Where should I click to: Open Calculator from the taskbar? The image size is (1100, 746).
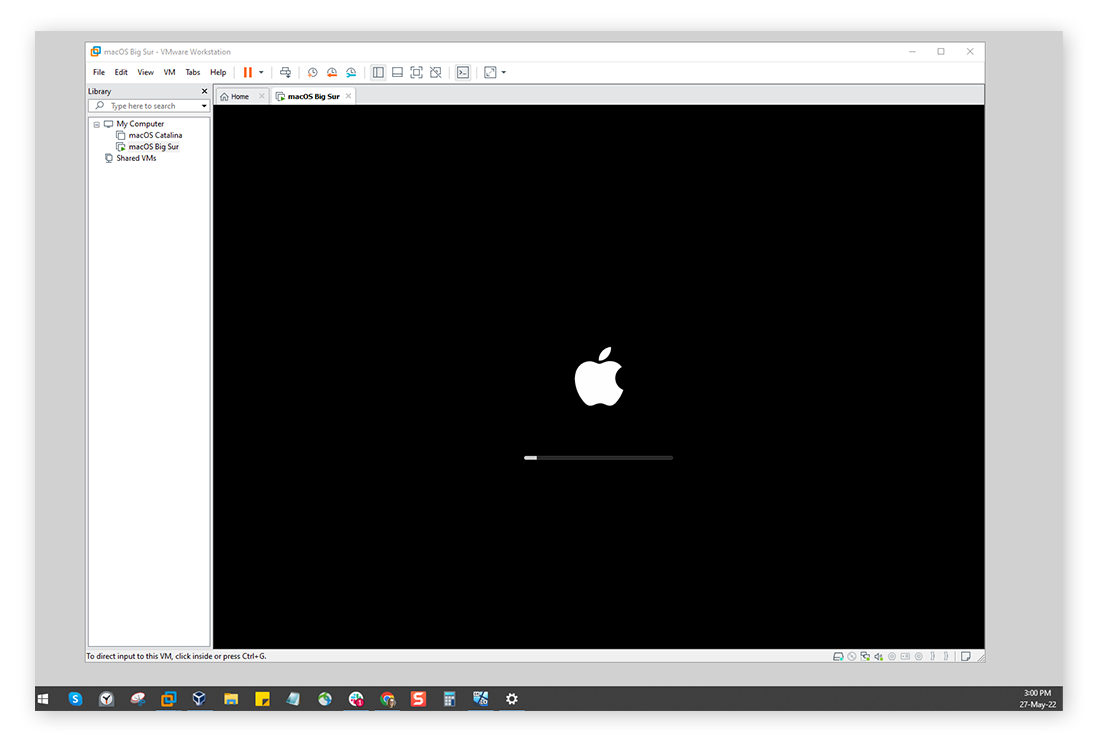coord(450,699)
